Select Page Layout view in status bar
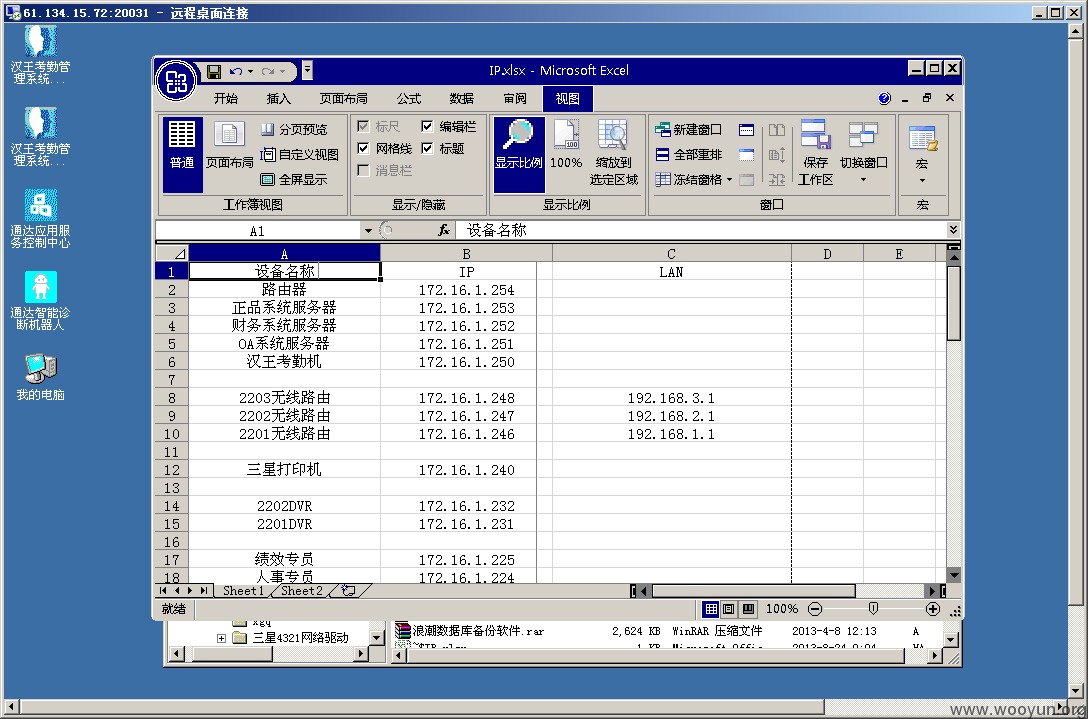This screenshot has width=1088, height=719. tap(729, 609)
